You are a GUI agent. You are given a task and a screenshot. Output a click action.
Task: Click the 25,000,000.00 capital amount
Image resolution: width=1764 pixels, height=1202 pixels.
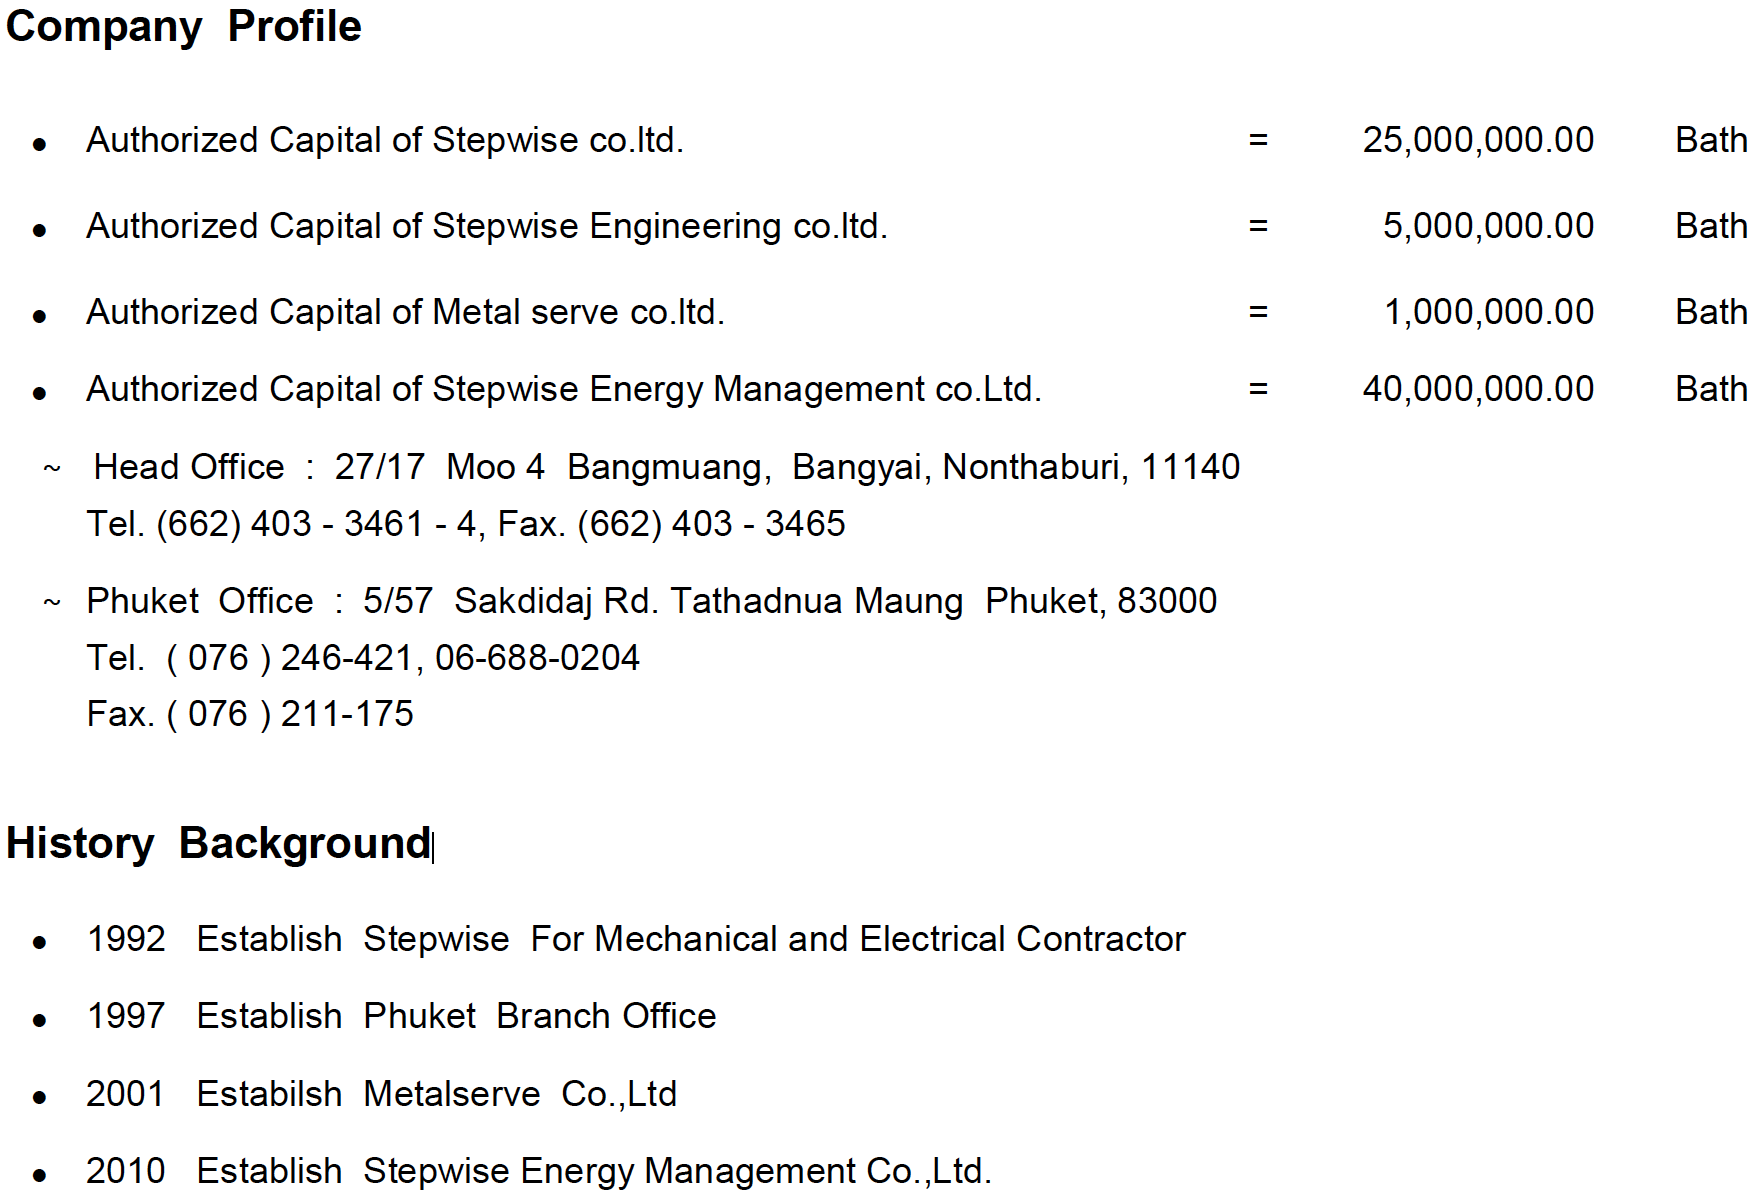(1477, 140)
